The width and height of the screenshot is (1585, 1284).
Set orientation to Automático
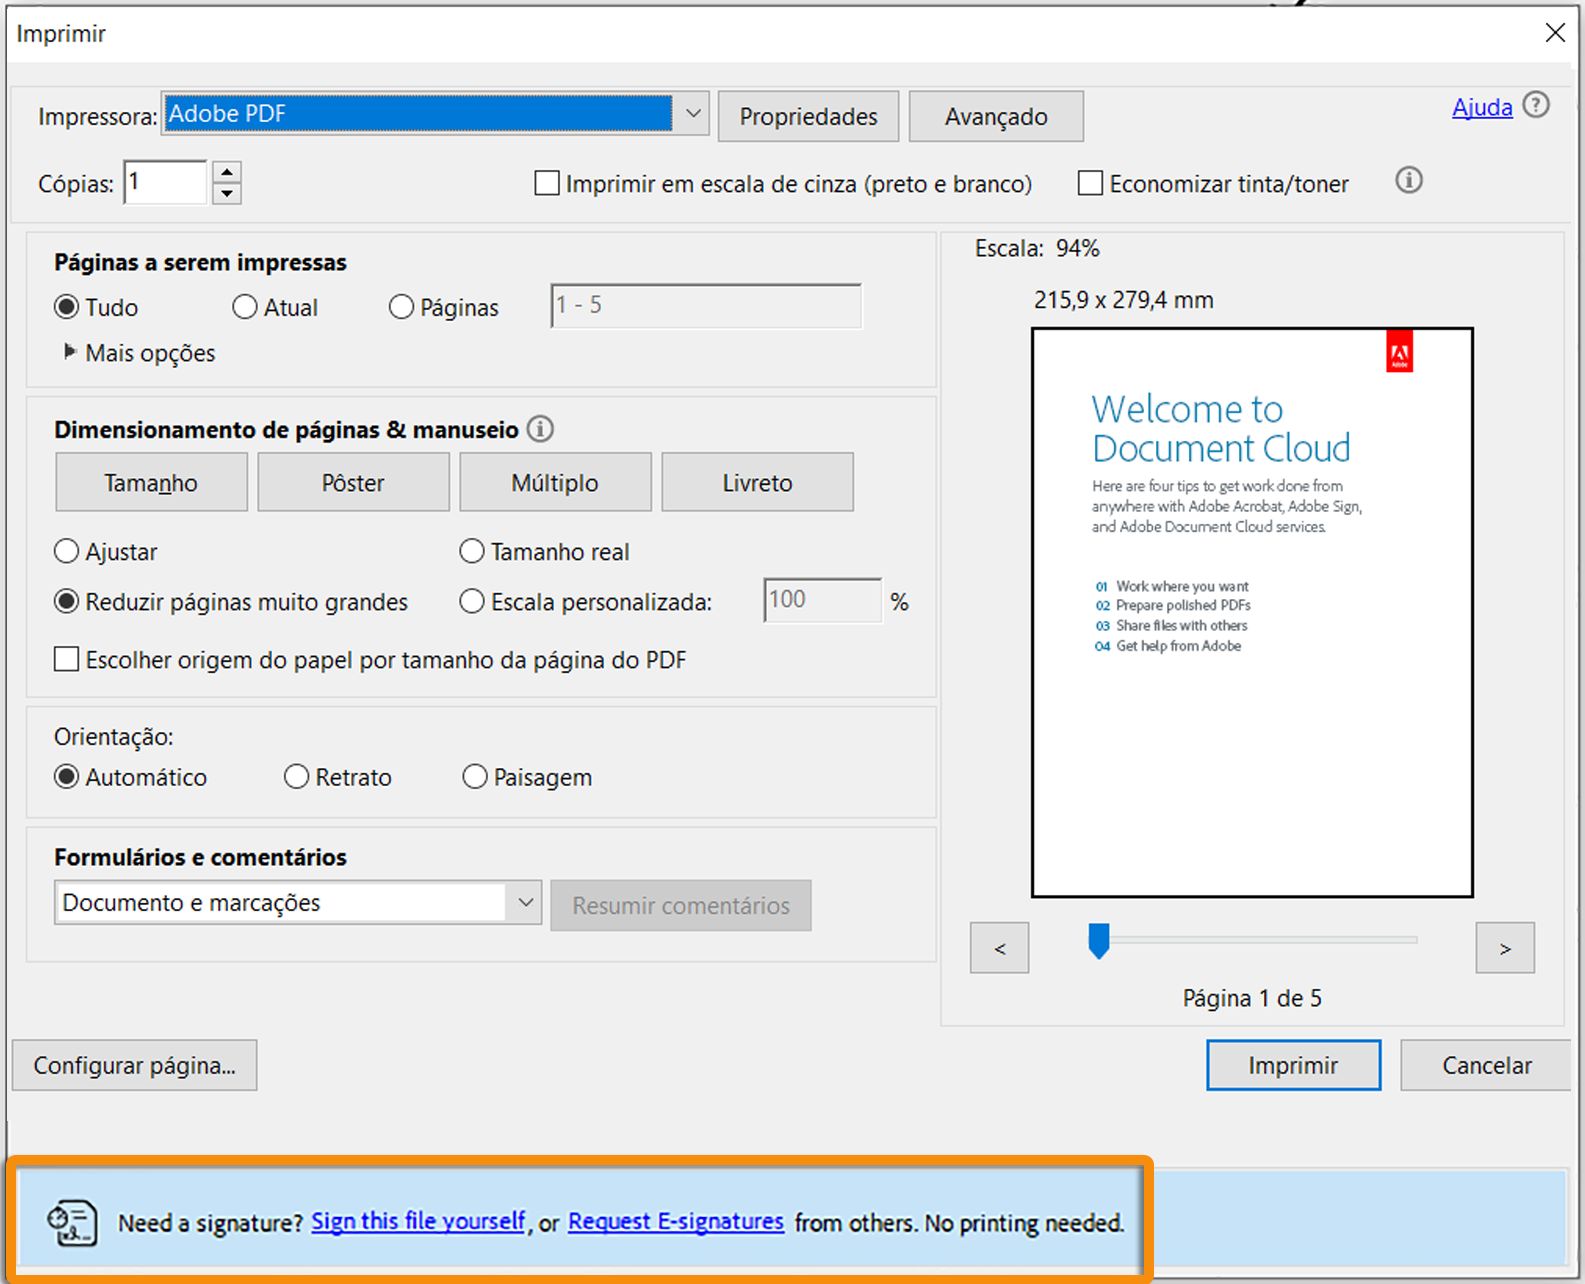tap(66, 777)
